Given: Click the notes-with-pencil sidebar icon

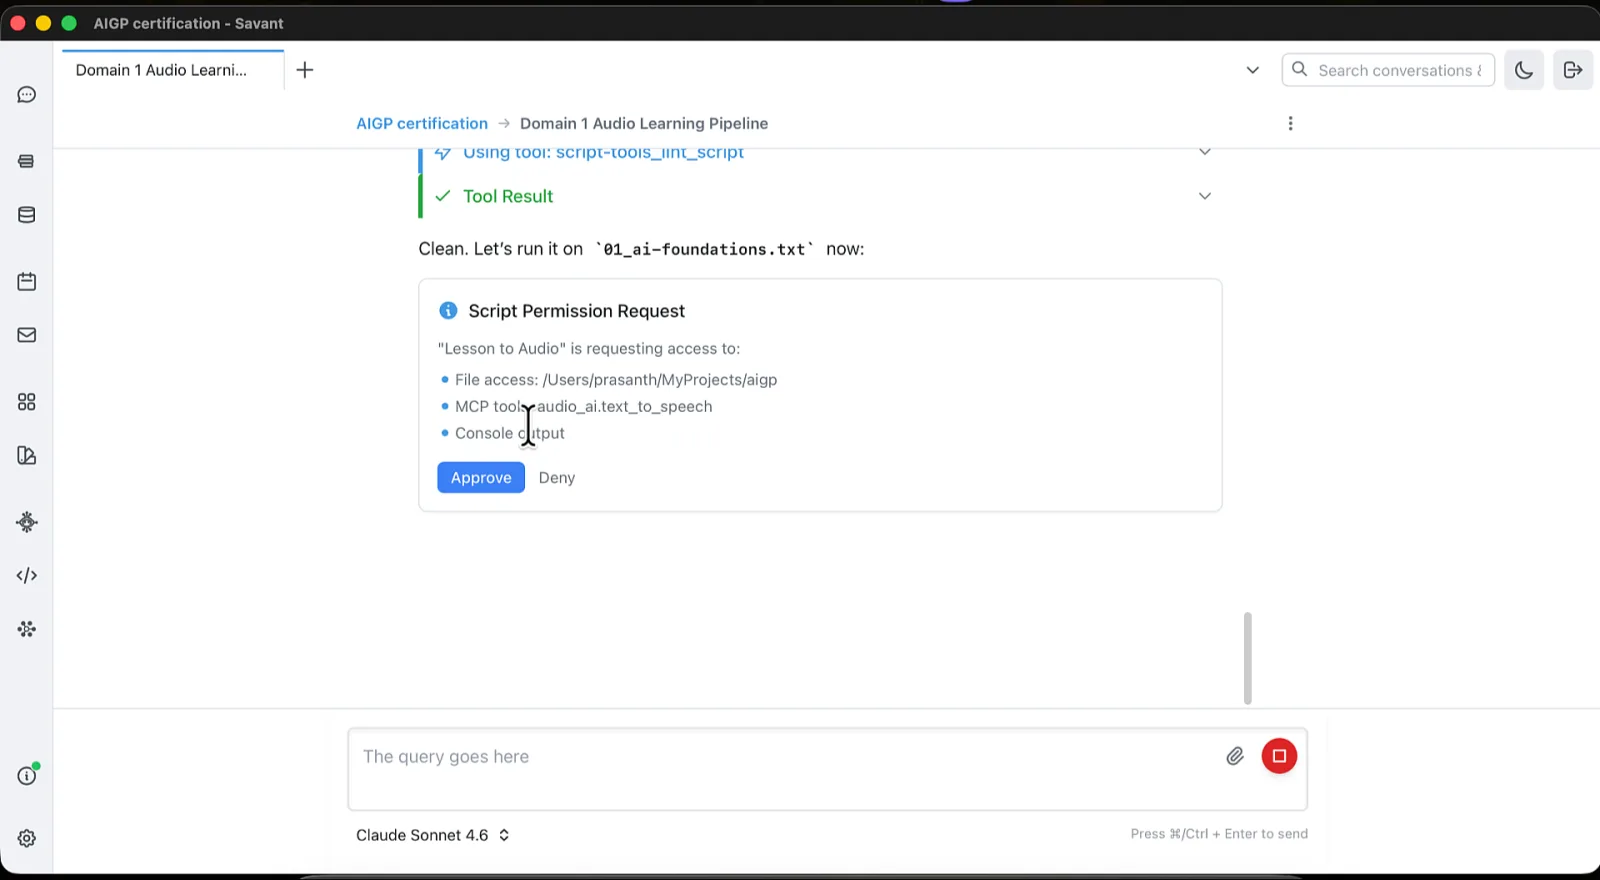Looking at the screenshot, I should (x=27, y=456).
